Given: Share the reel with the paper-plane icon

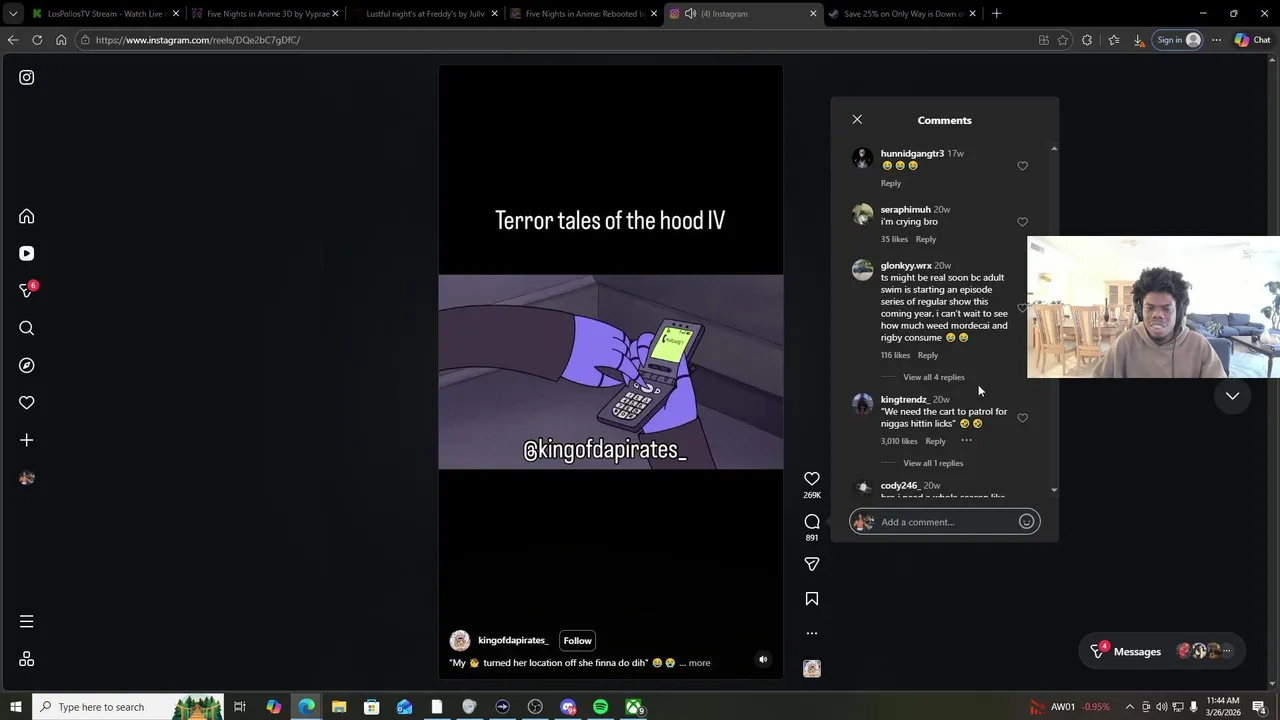Looking at the screenshot, I should point(812,564).
